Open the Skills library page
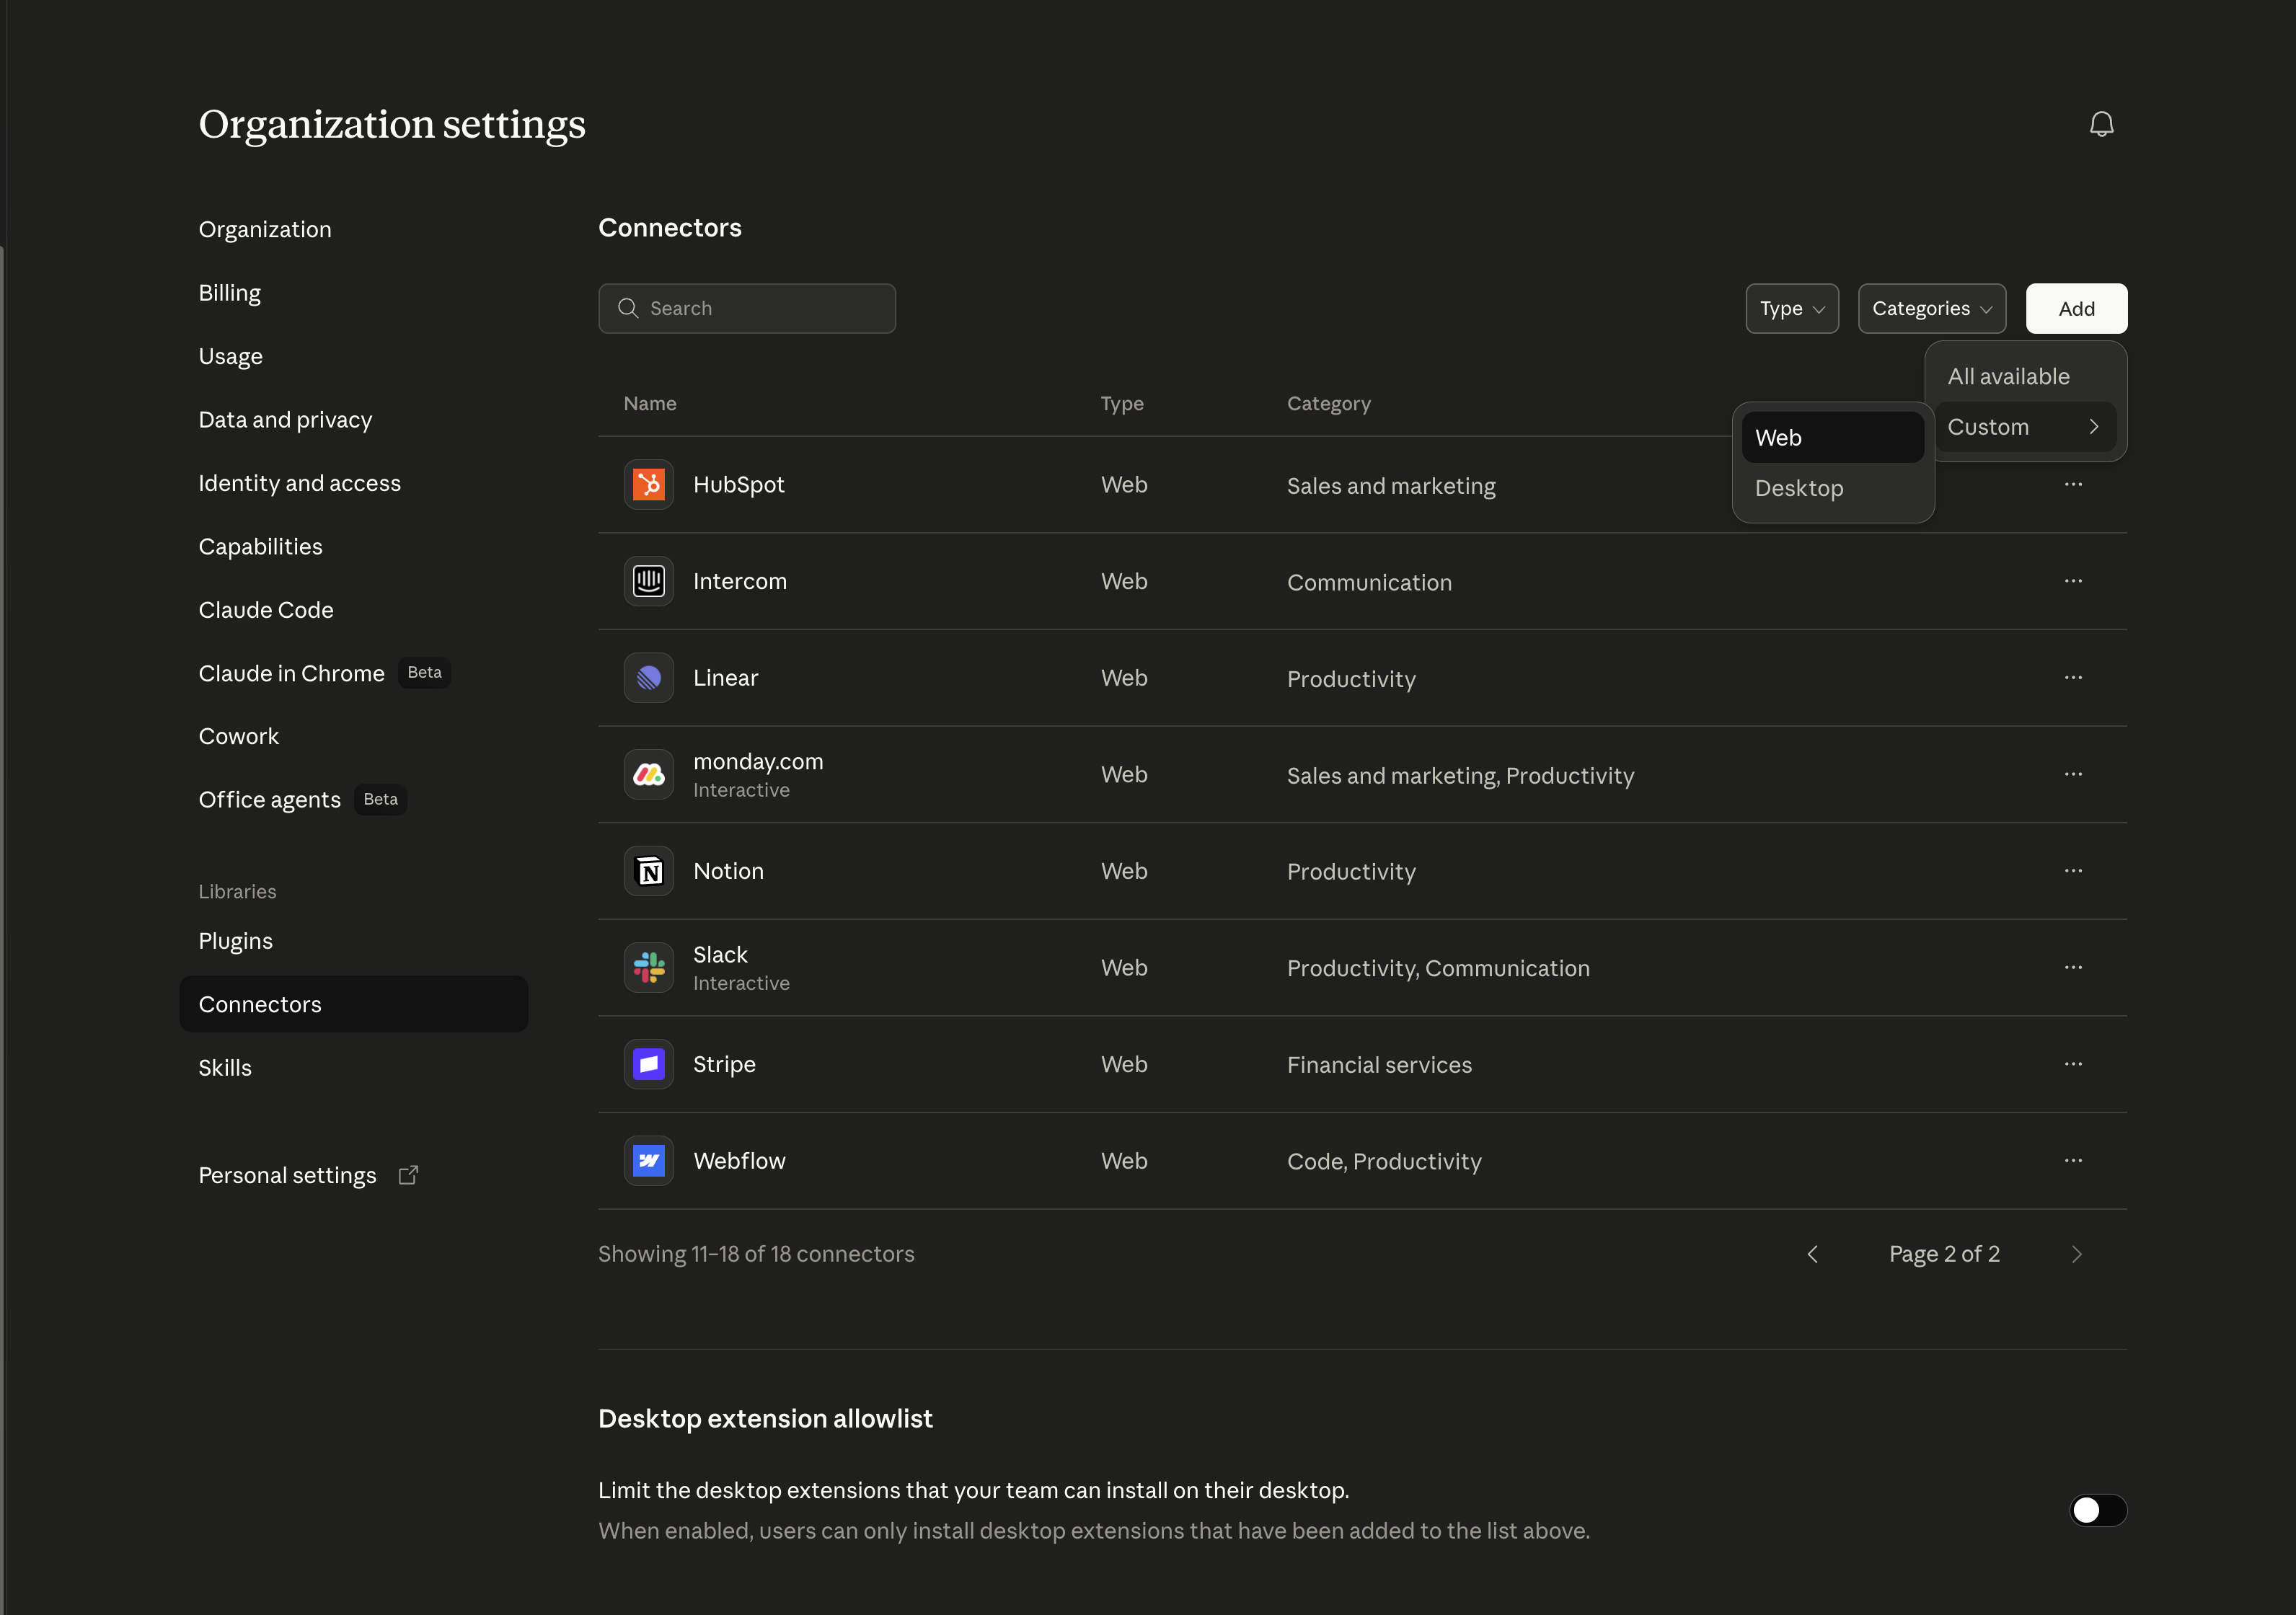 click(x=225, y=1068)
